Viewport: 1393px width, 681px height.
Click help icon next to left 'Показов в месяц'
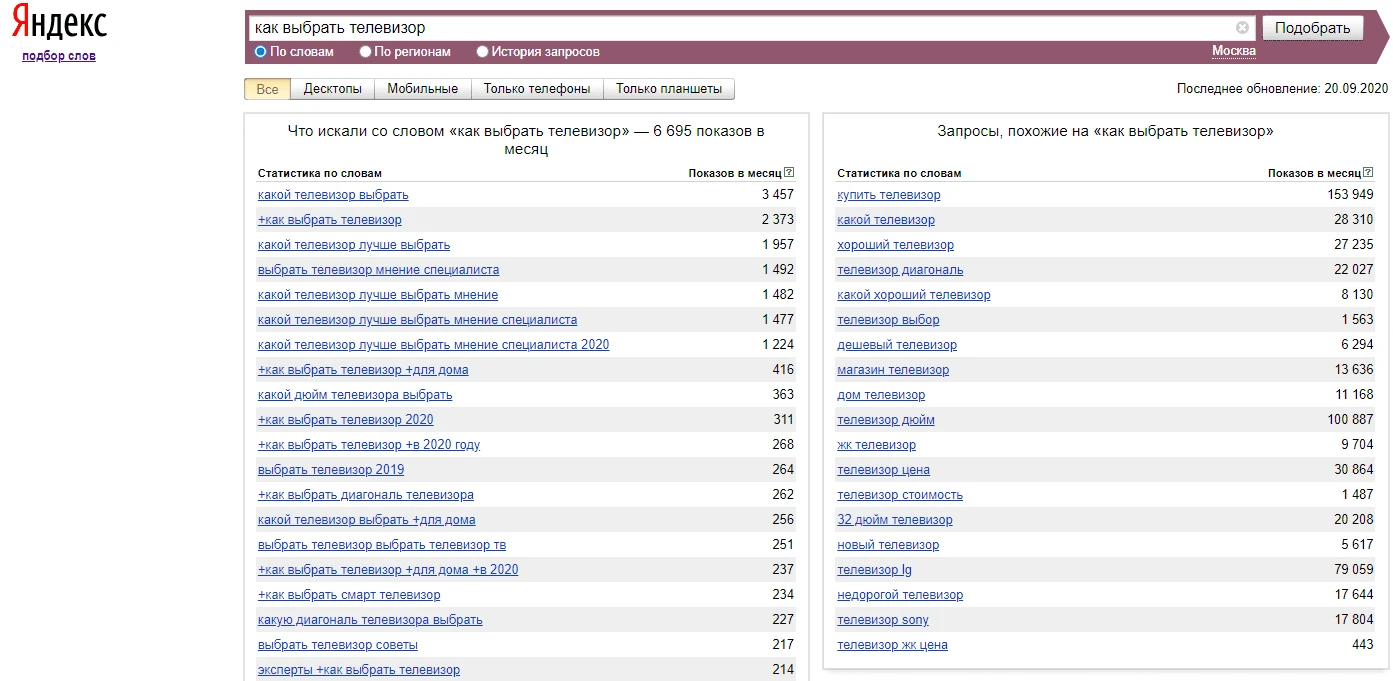789,173
